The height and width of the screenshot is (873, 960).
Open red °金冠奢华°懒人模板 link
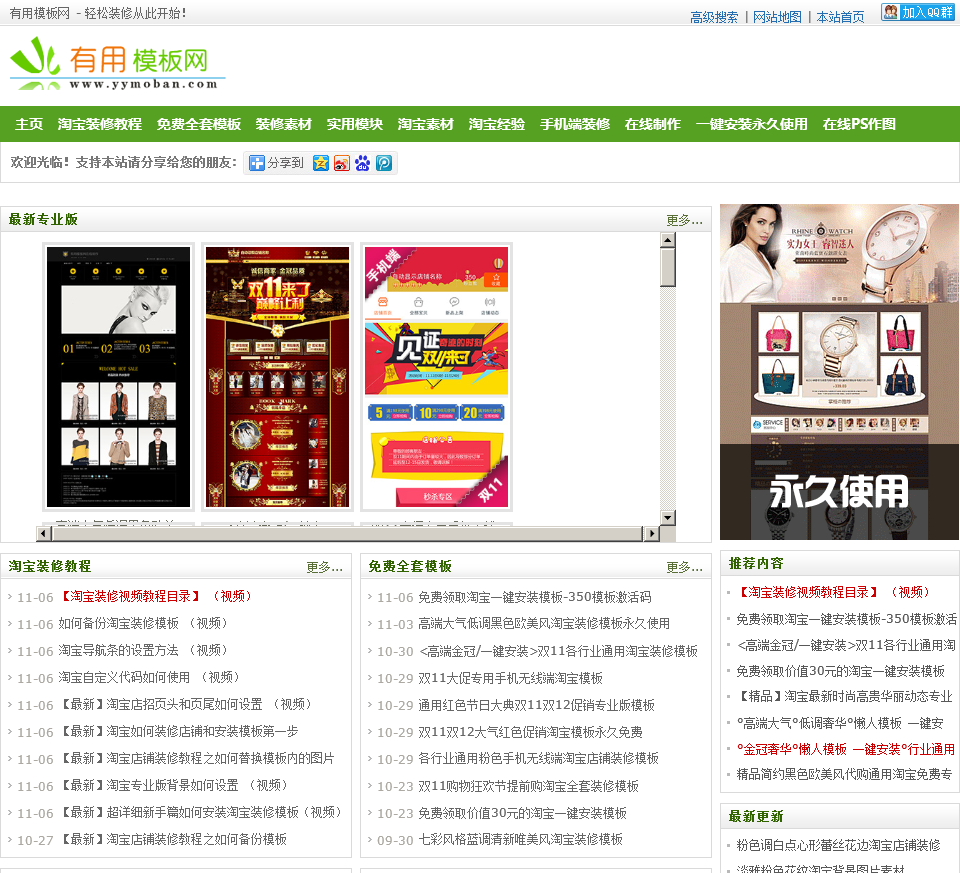(845, 749)
